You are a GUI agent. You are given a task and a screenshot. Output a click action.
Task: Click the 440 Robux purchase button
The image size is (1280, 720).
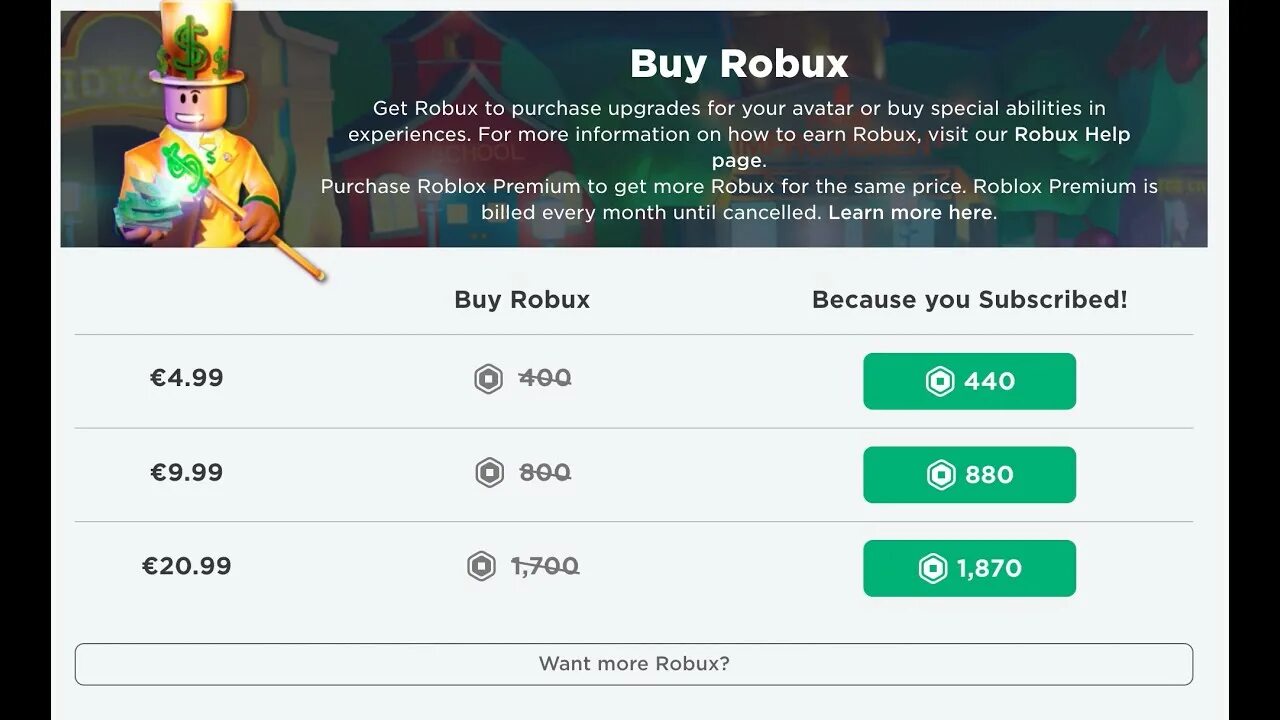click(969, 381)
